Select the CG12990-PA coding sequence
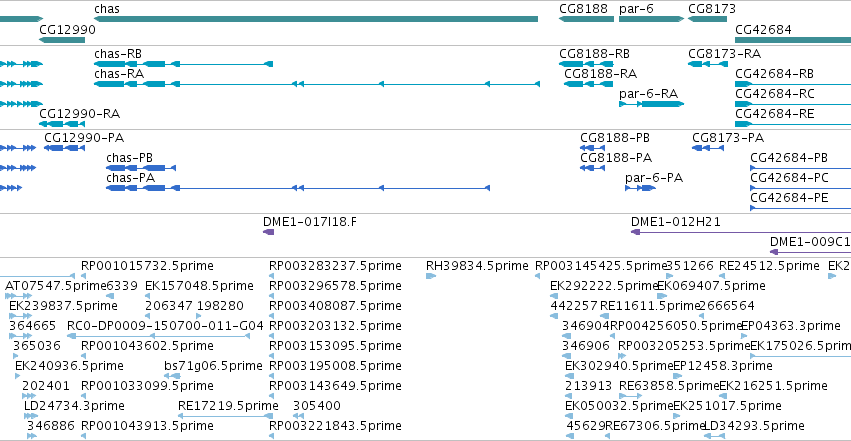This screenshot has height=441, width=851. point(64,148)
